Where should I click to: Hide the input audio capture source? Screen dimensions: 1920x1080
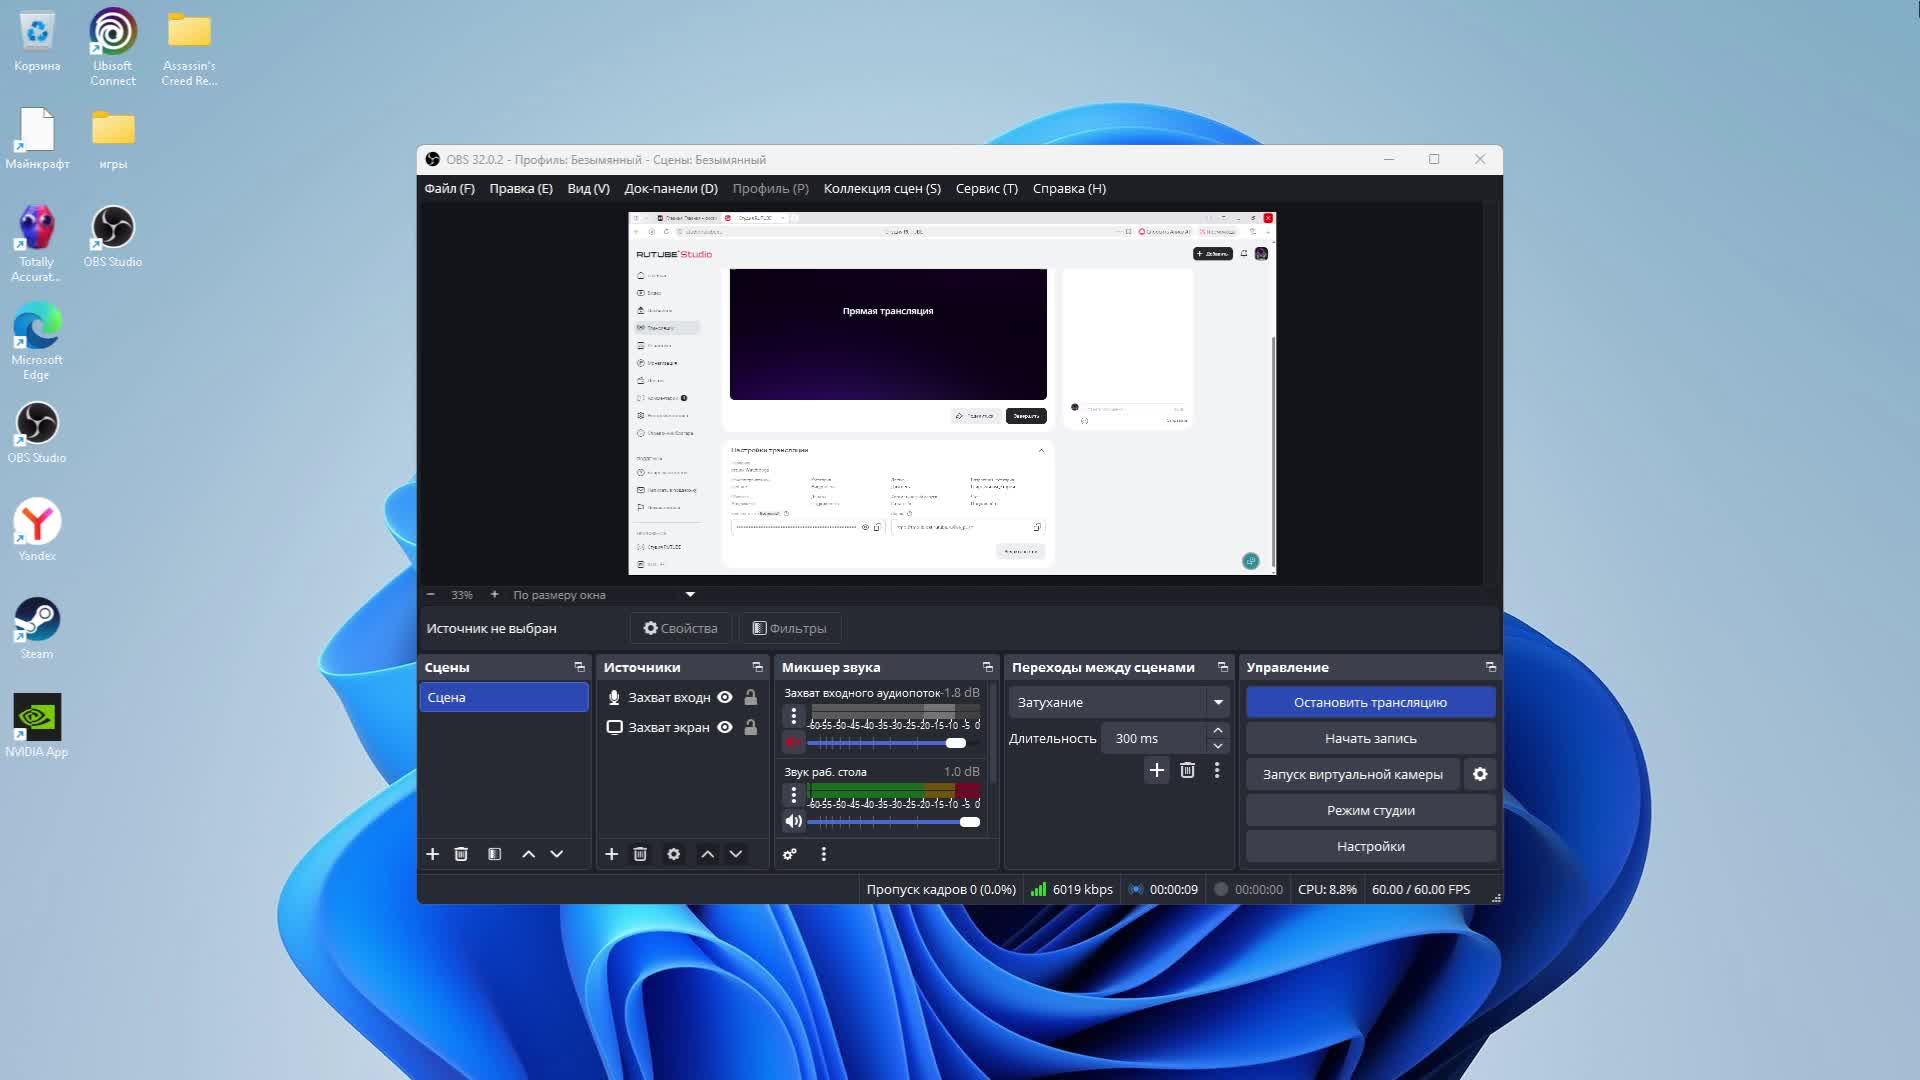point(725,697)
